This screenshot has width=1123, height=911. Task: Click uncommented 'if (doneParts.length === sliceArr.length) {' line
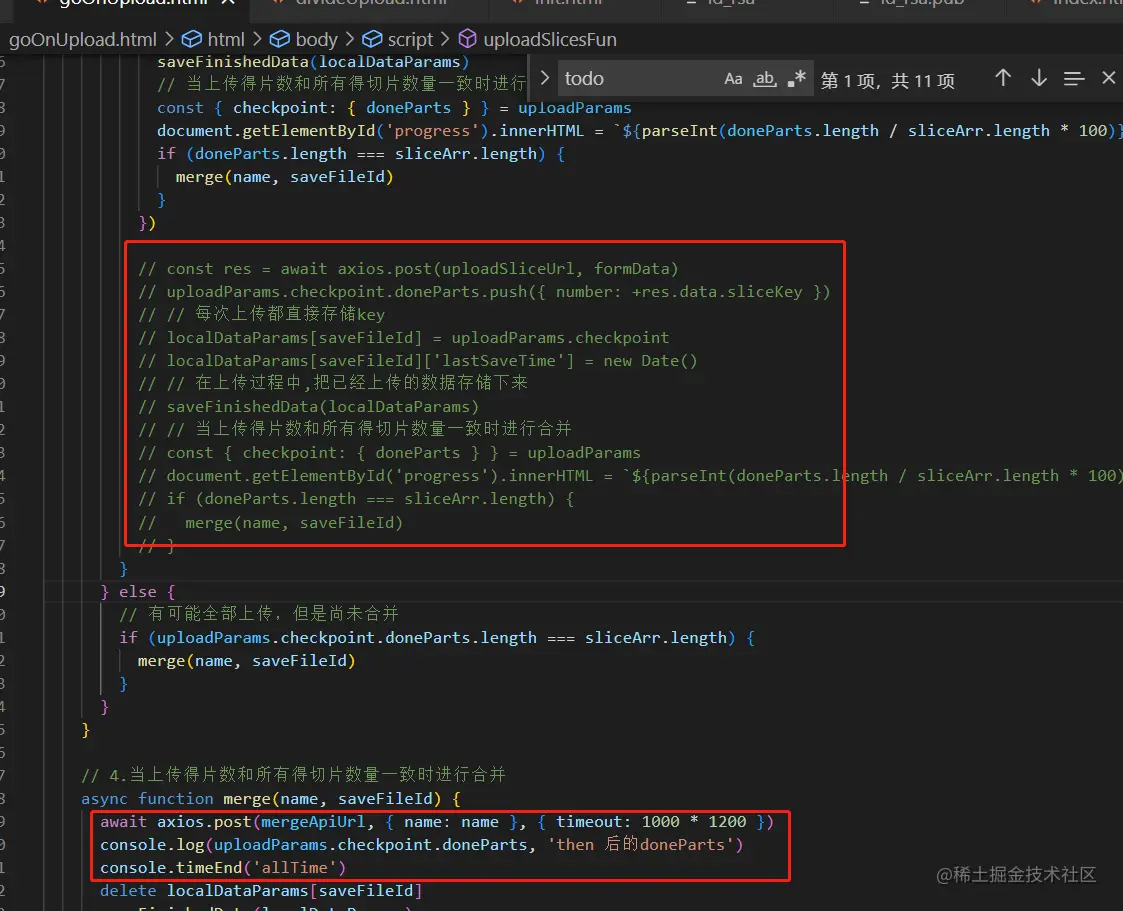(x=361, y=153)
